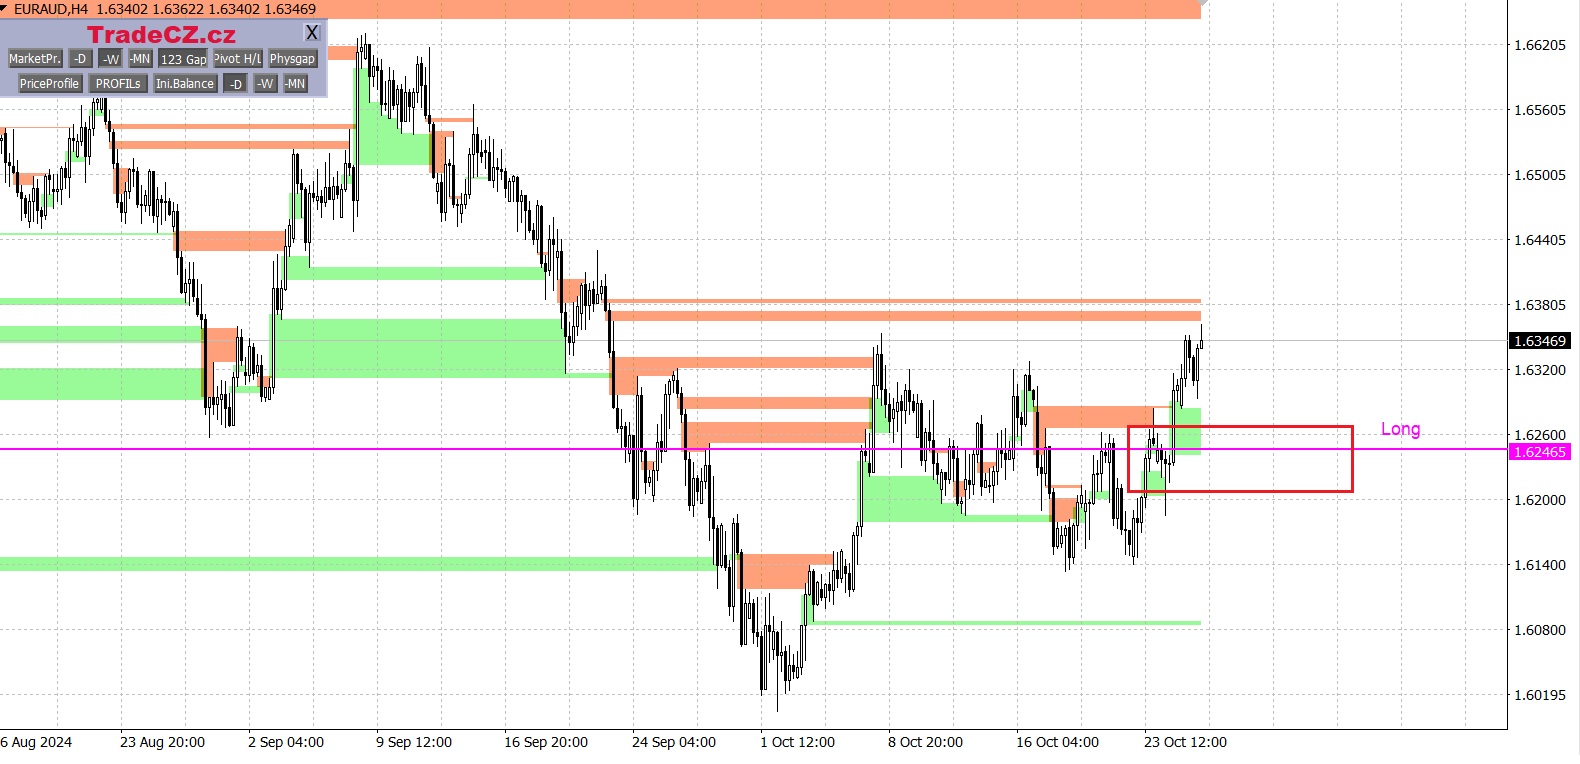The image size is (1580, 764).
Task: Activate the Physgap button
Action: (x=292, y=59)
